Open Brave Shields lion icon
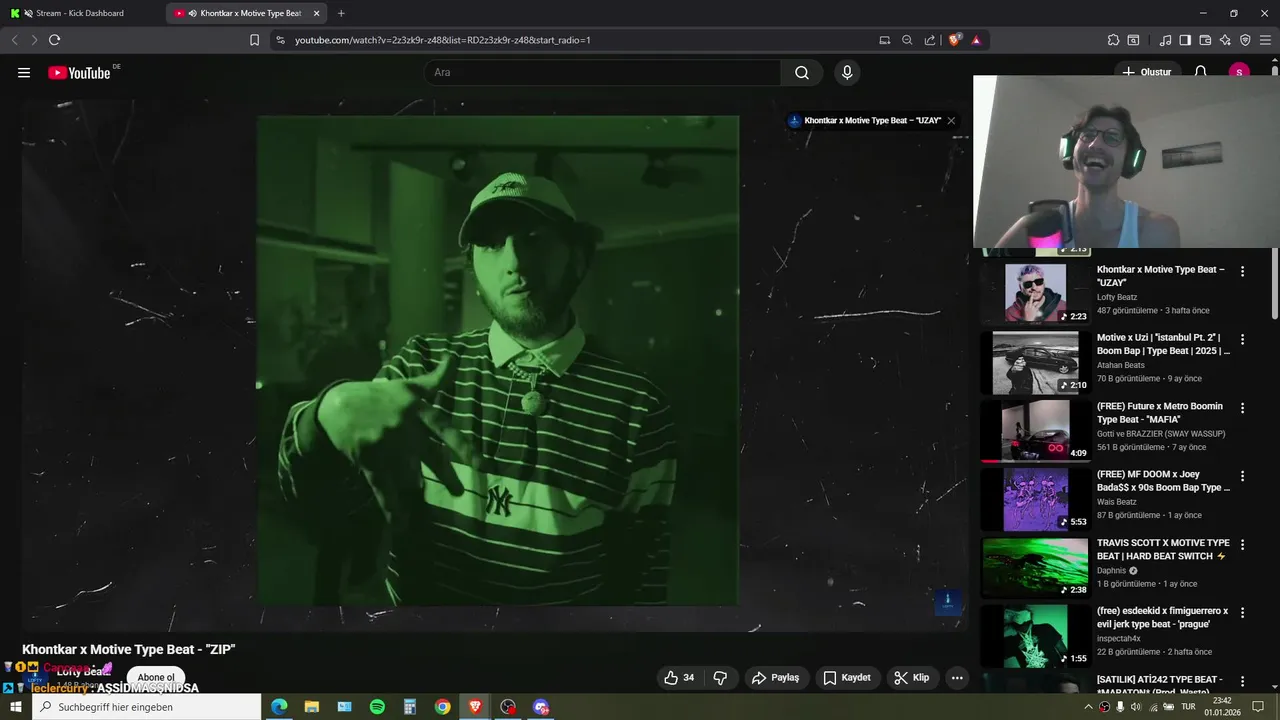The width and height of the screenshot is (1280, 720). pyautogui.click(x=954, y=40)
